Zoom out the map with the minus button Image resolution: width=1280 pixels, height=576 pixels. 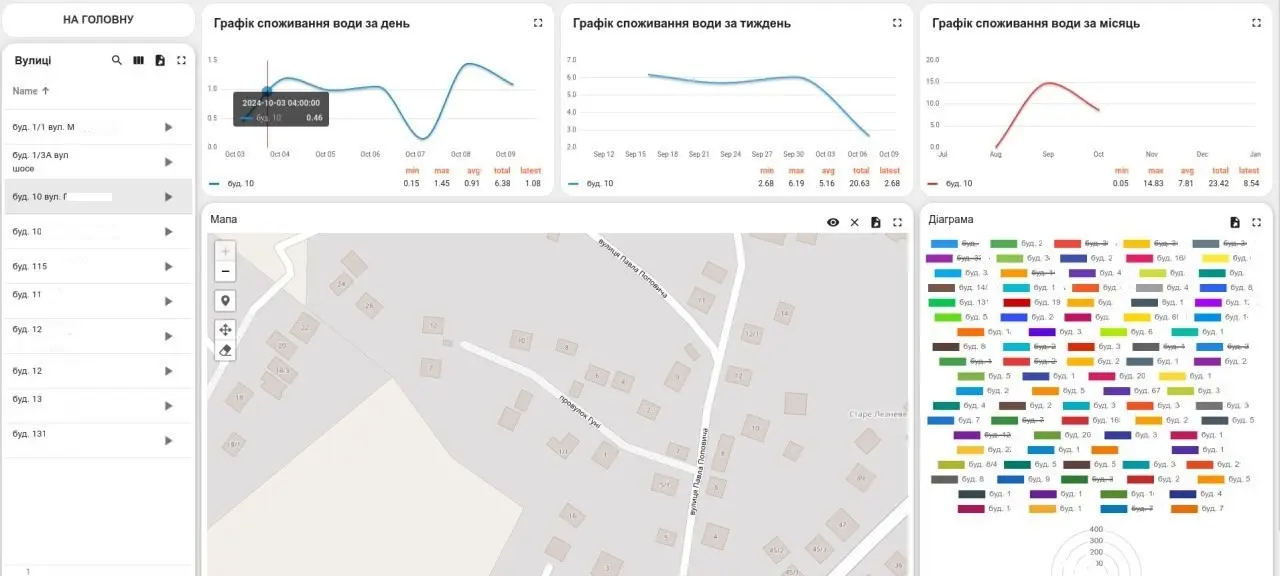click(225, 271)
